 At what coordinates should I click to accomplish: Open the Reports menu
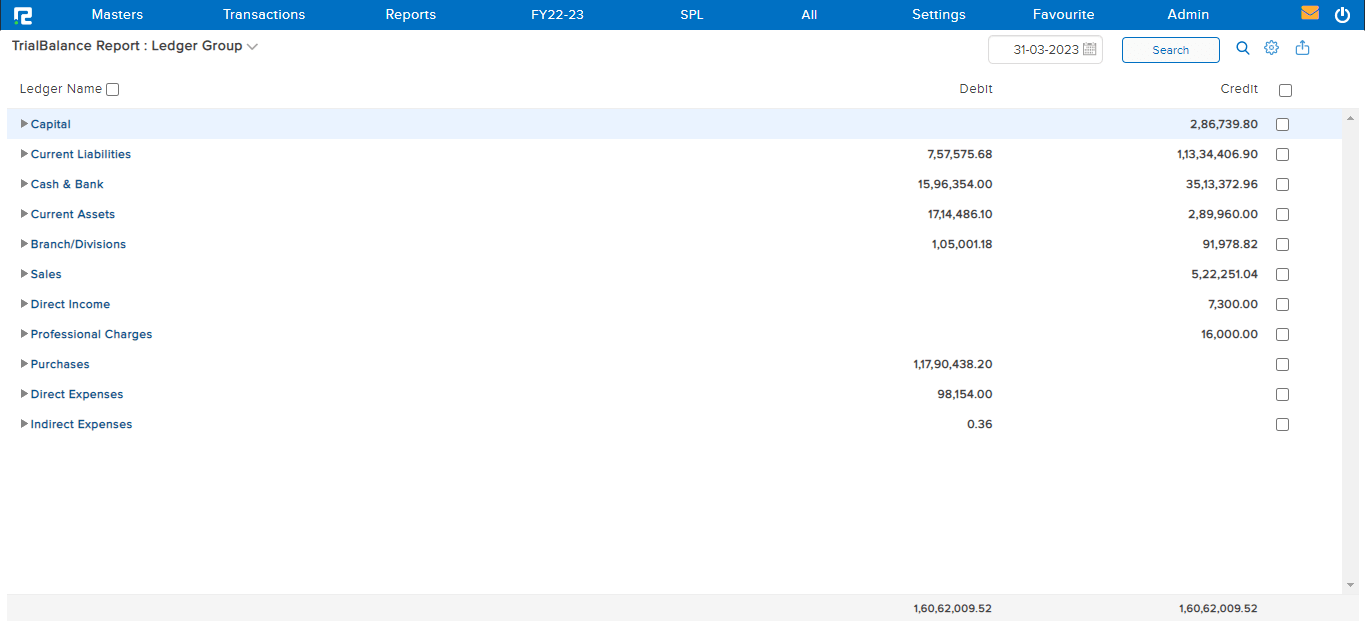(x=410, y=15)
